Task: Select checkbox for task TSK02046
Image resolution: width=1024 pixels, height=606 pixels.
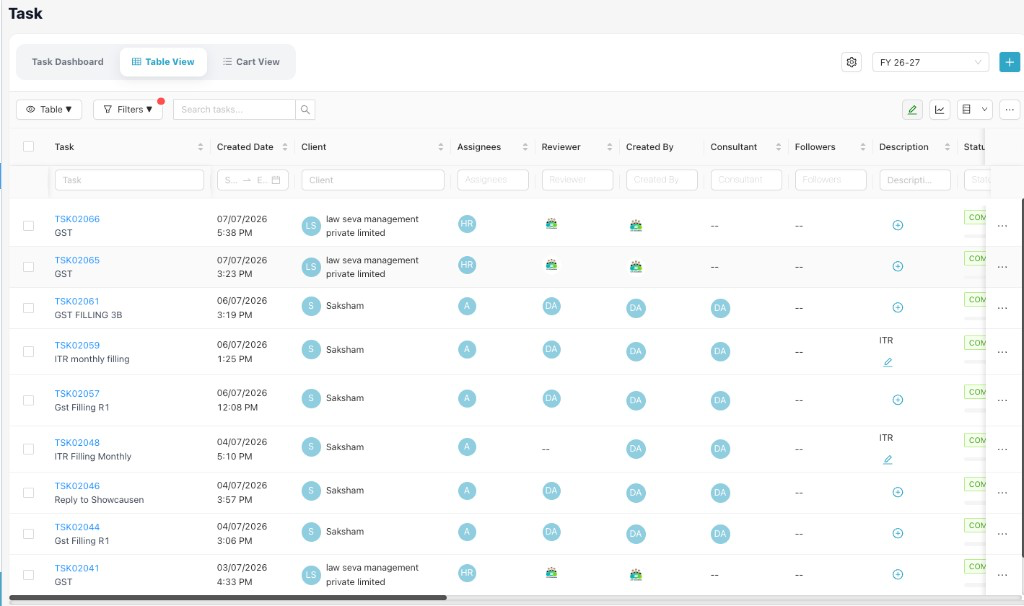Action: click(x=28, y=493)
